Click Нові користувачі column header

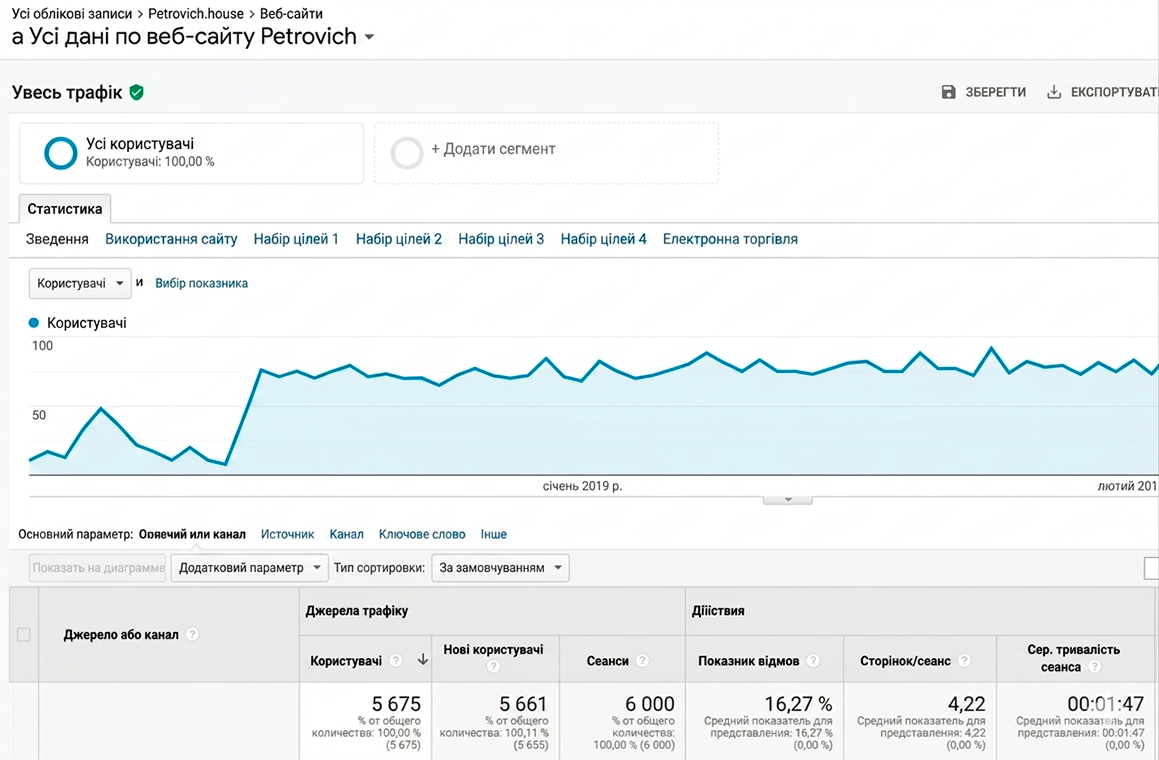click(x=493, y=649)
